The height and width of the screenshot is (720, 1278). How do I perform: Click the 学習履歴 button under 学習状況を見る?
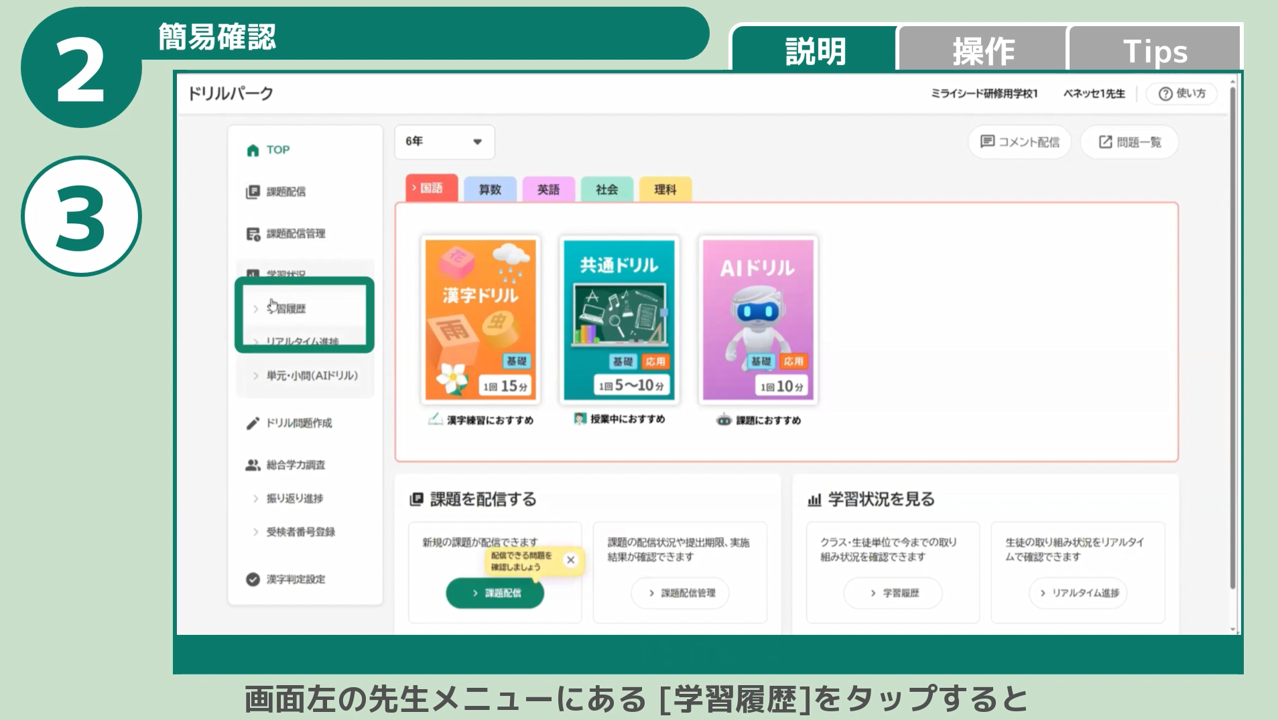(893, 593)
